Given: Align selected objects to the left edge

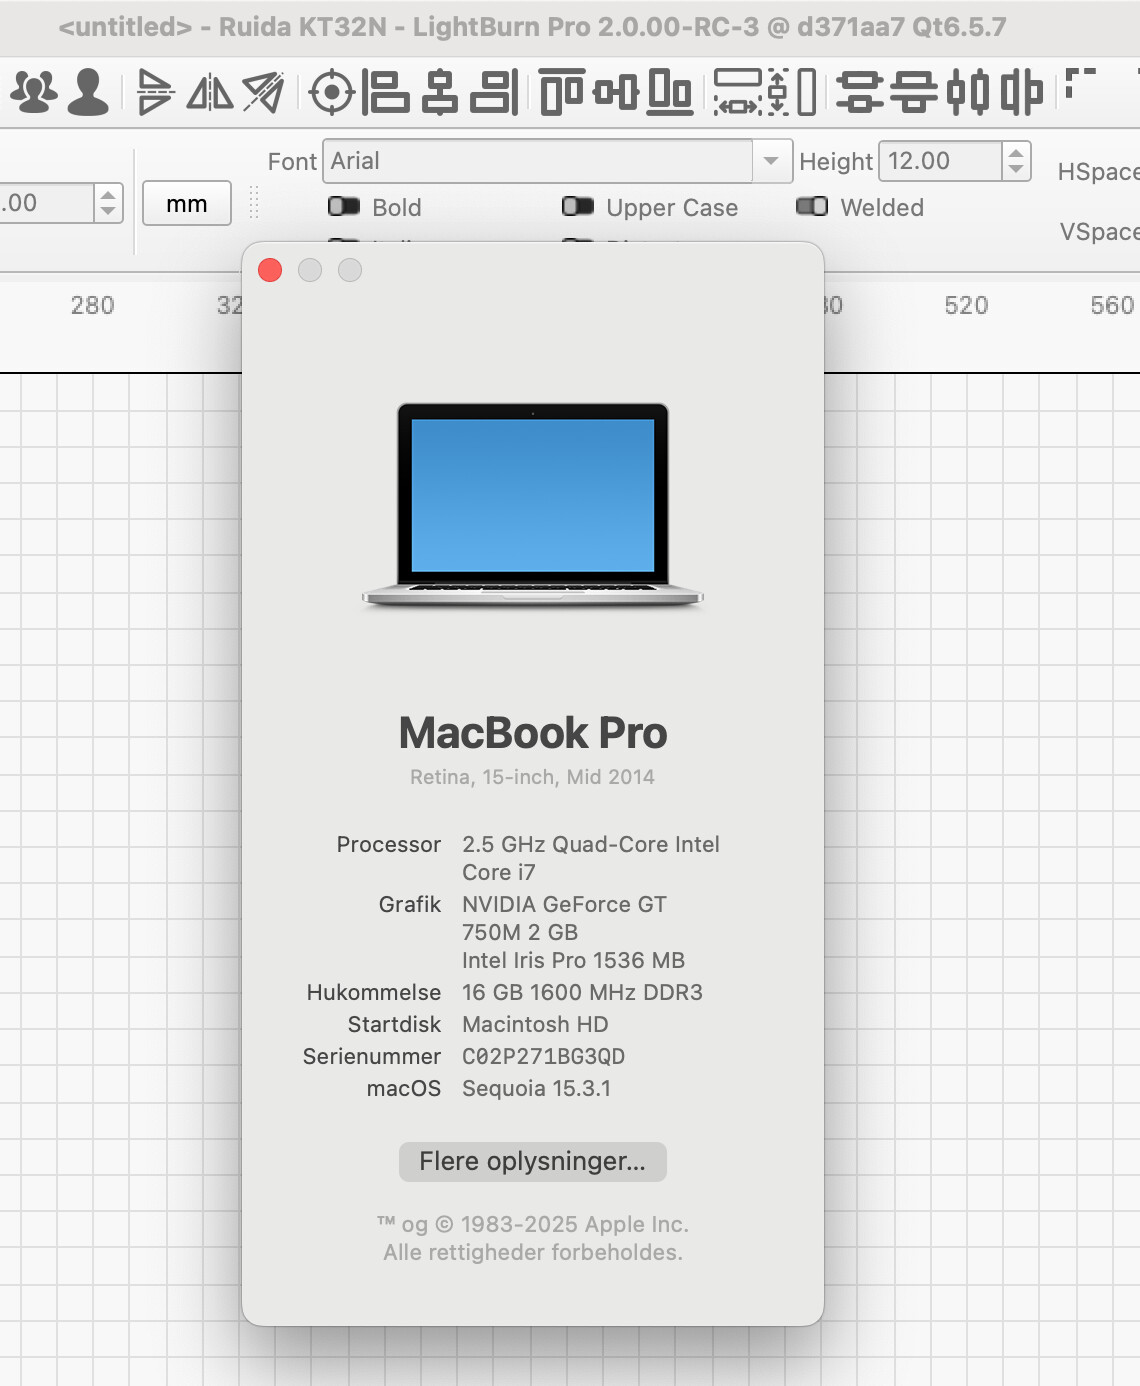Looking at the screenshot, I should point(385,93).
